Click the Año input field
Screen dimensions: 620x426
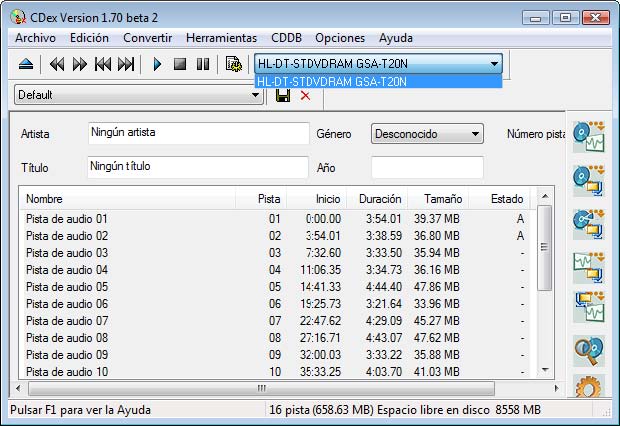pos(427,167)
